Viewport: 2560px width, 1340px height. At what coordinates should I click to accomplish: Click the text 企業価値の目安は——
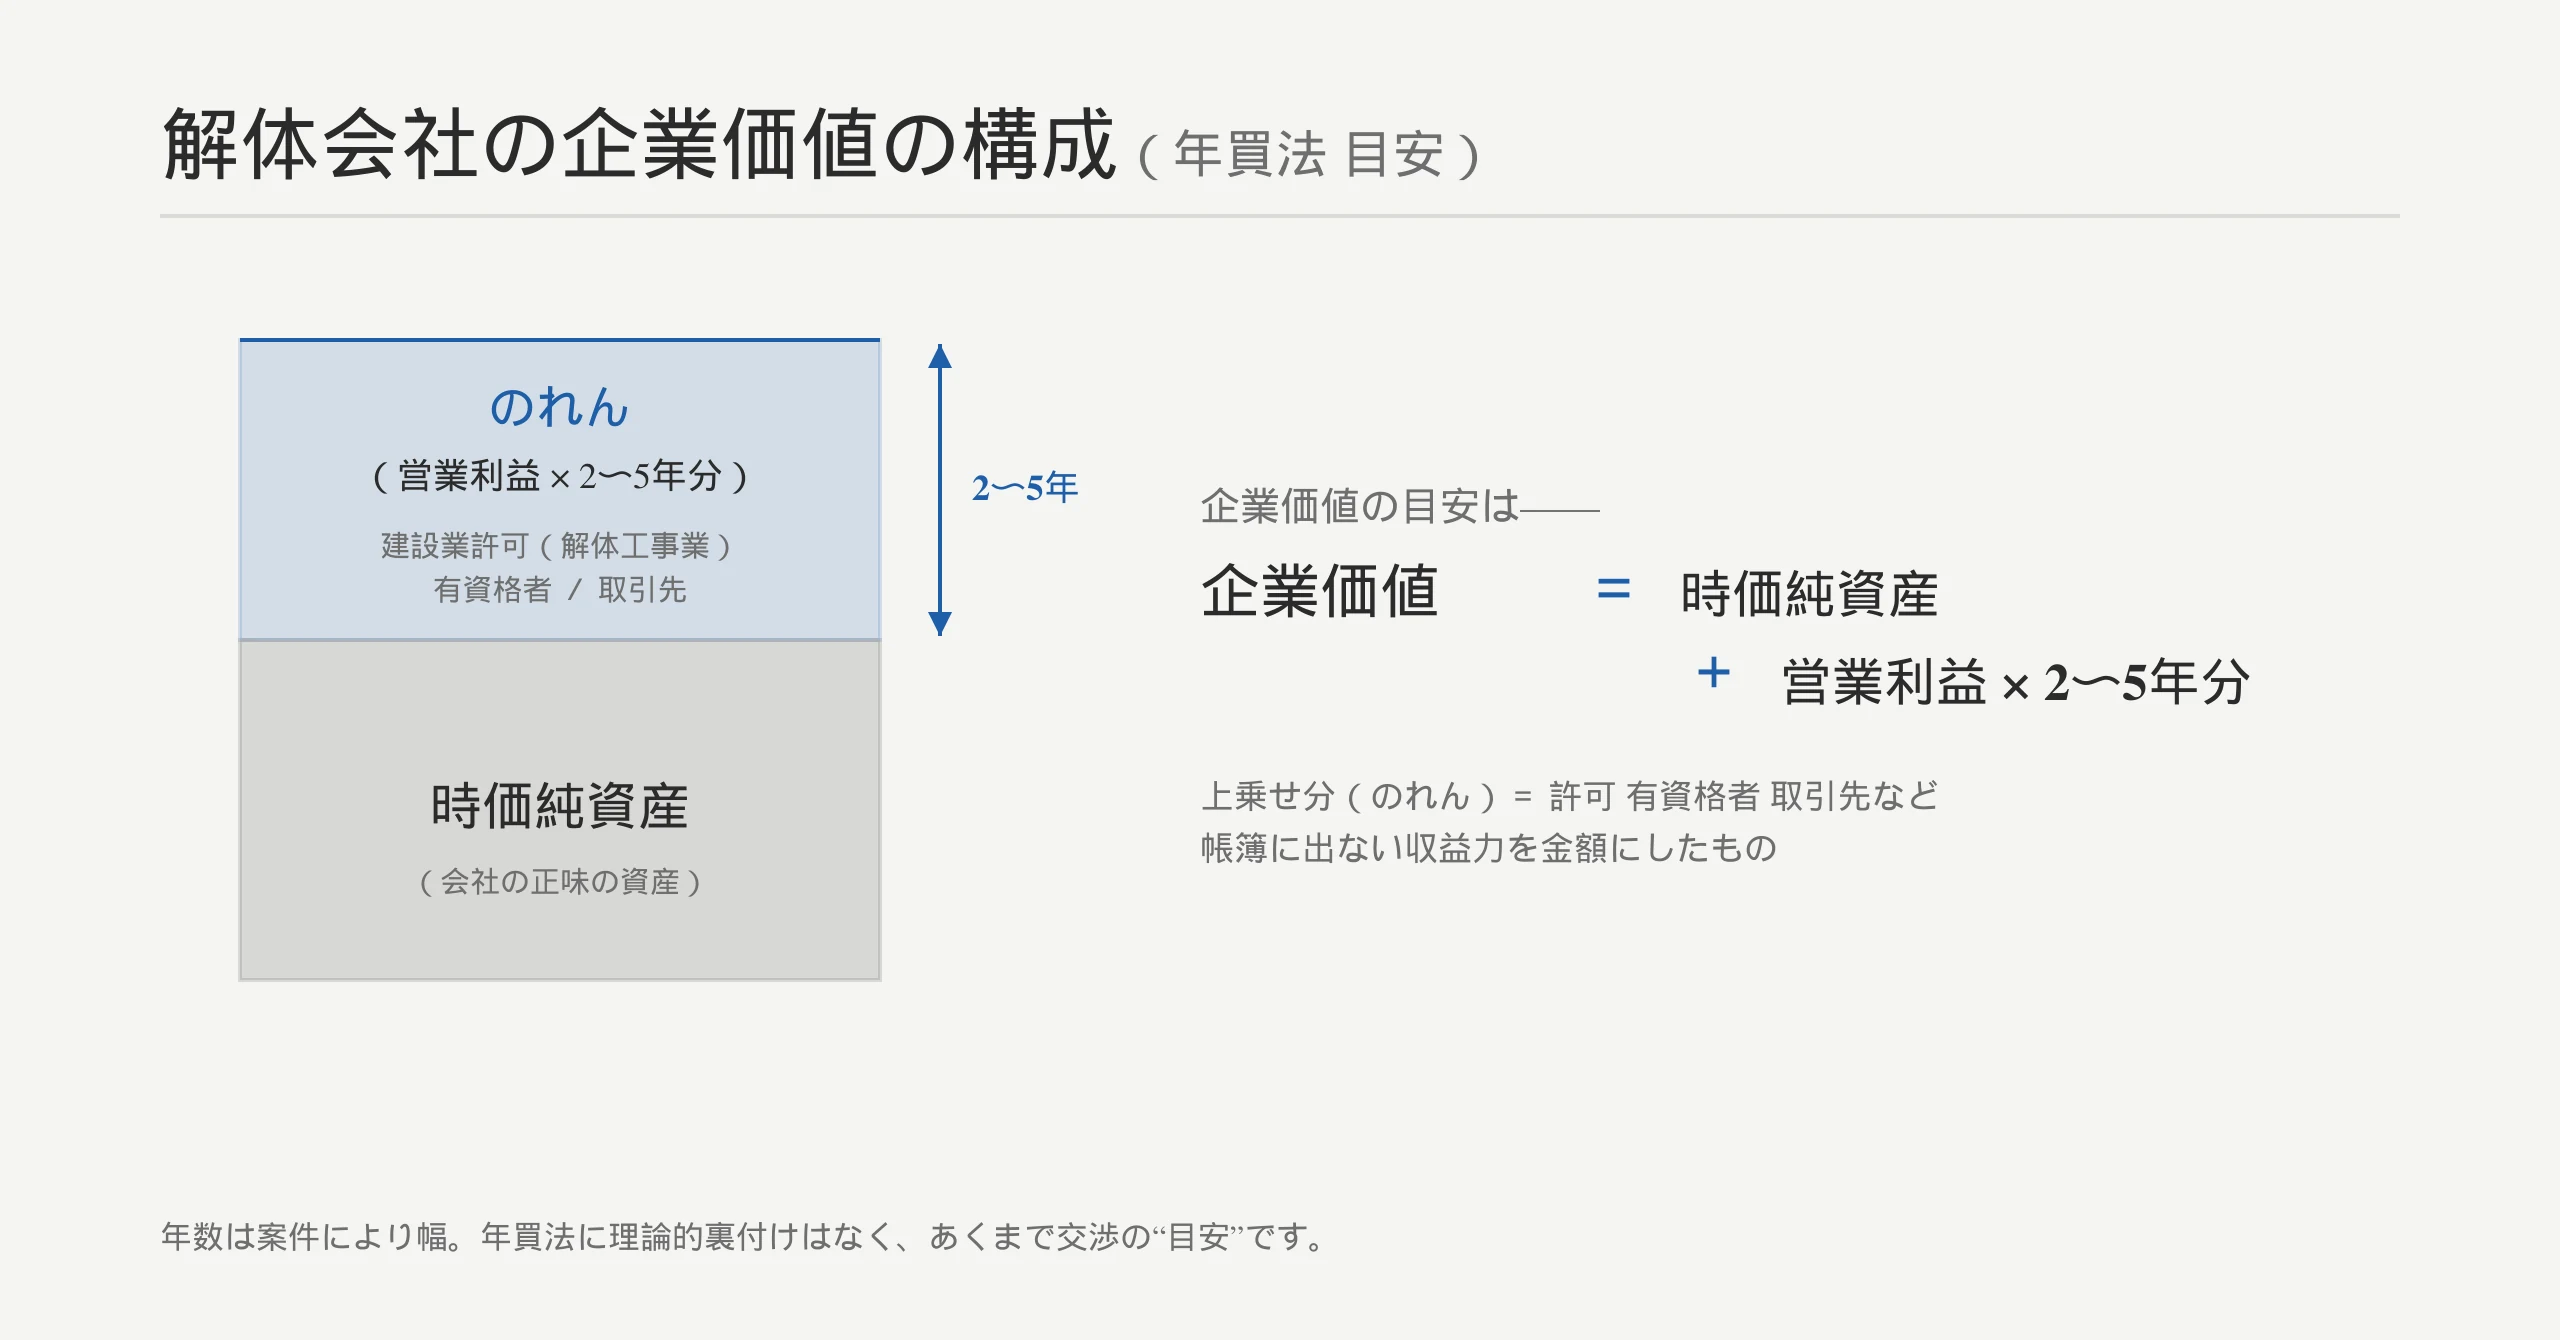pos(1400,507)
